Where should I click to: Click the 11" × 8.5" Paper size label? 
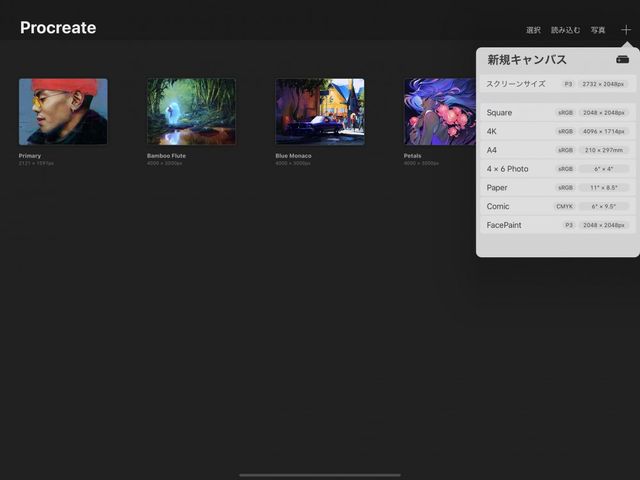coord(604,188)
